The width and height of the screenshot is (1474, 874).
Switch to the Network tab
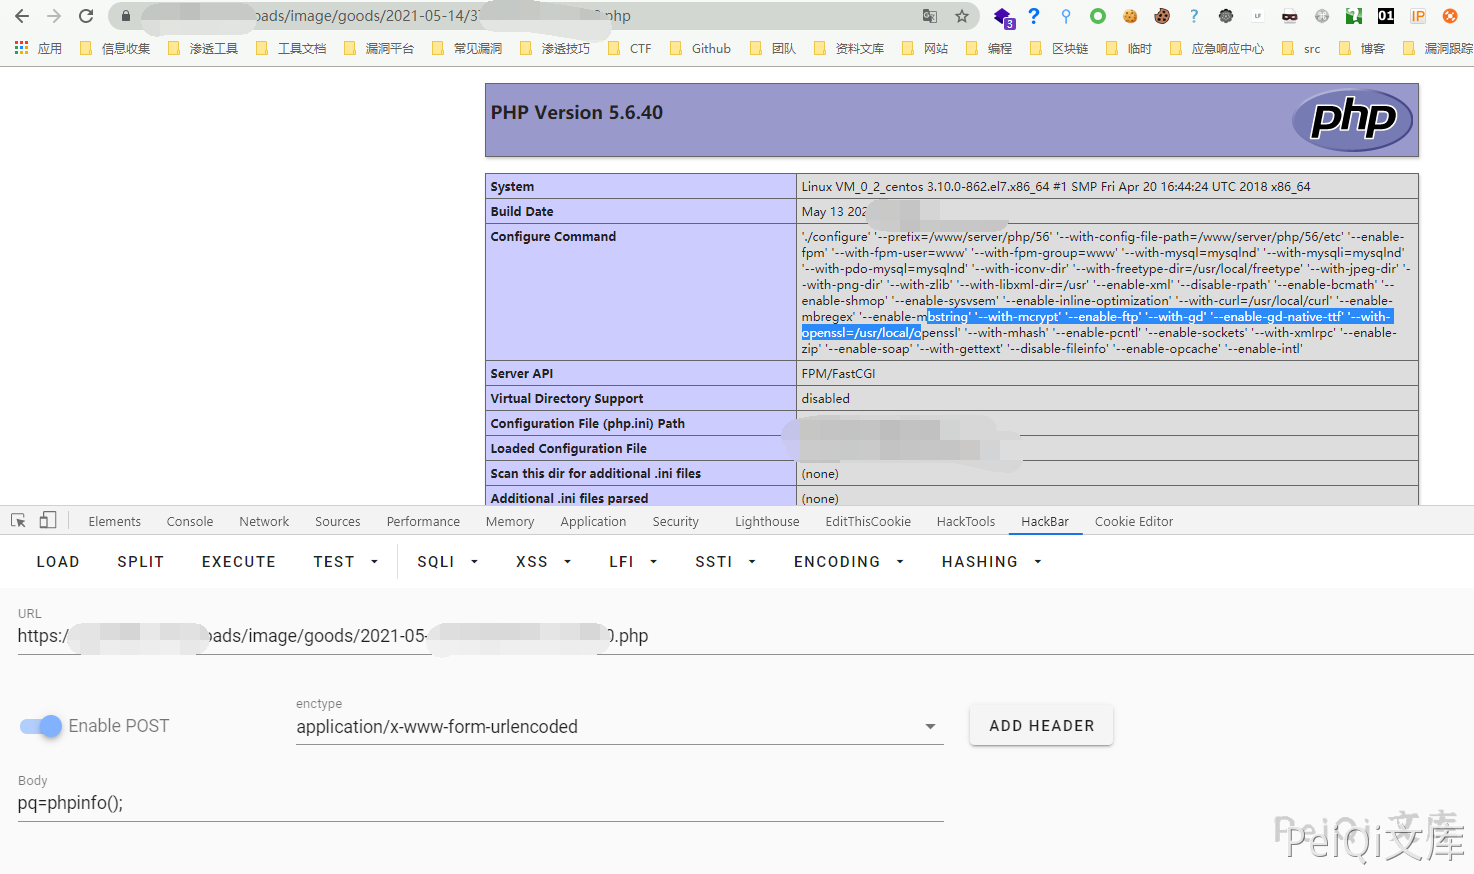(x=264, y=521)
